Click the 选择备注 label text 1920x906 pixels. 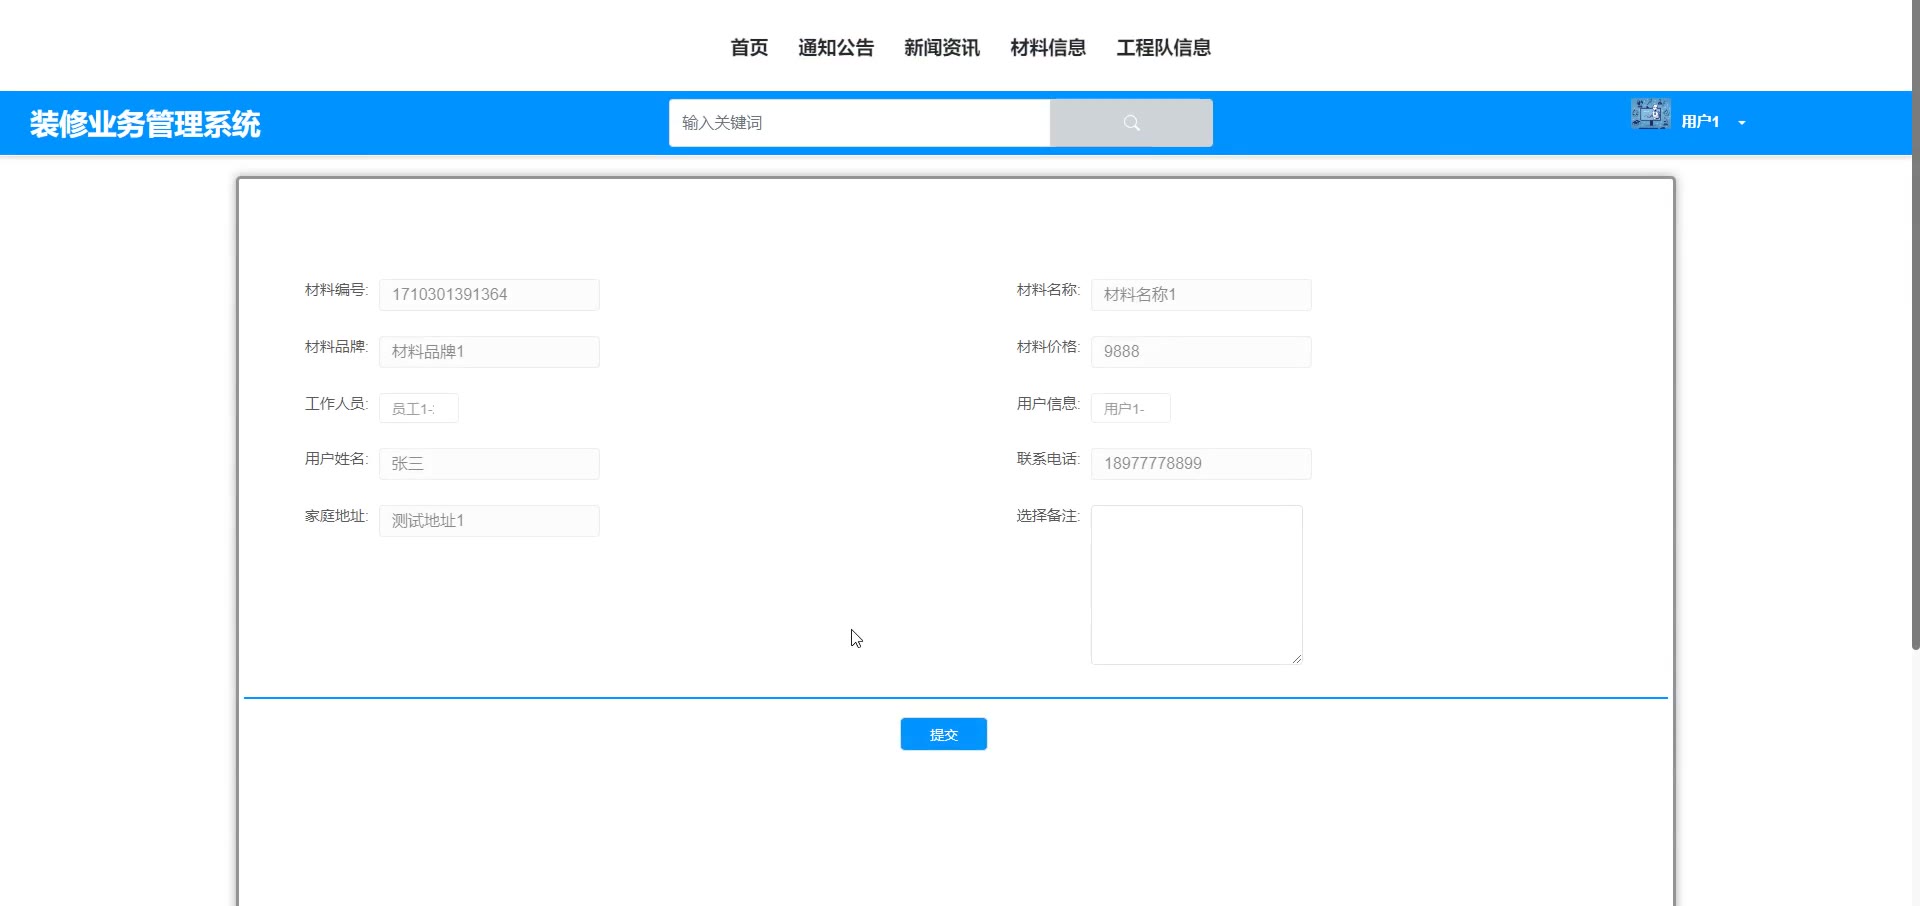1048,516
